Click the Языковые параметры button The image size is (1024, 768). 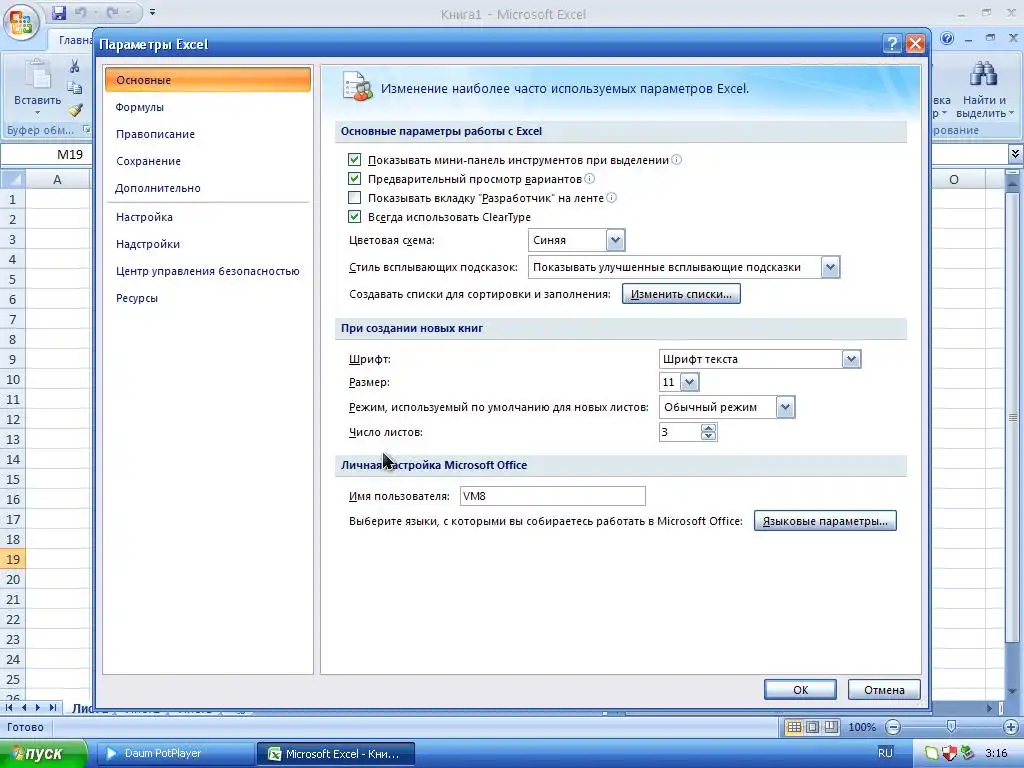(x=825, y=521)
